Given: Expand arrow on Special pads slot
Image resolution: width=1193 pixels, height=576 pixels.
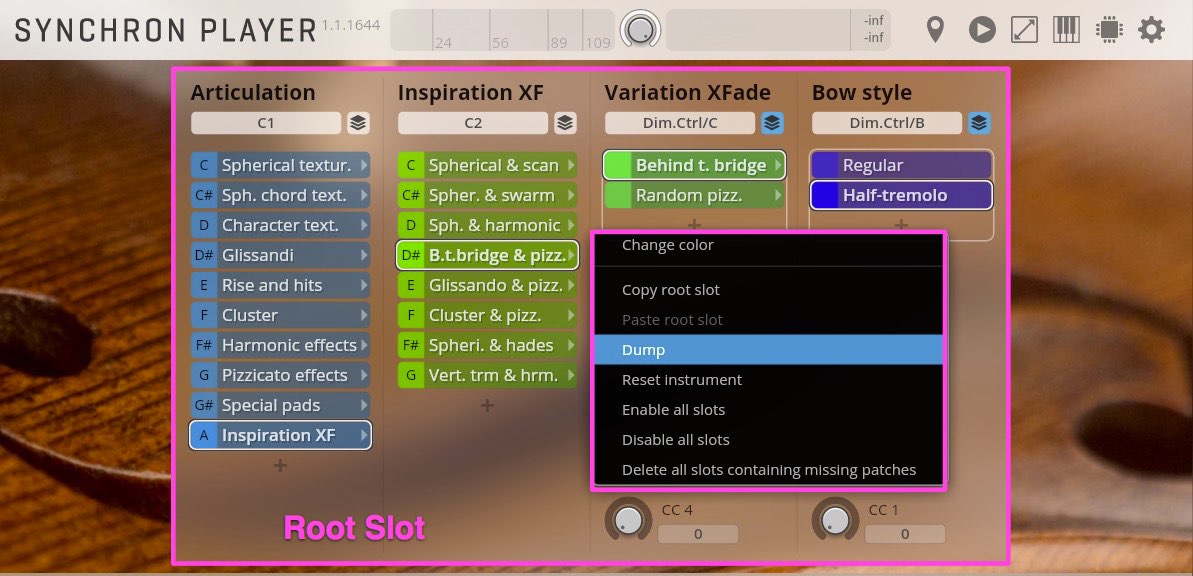Looking at the screenshot, I should pyautogui.click(x=364, y=406).
